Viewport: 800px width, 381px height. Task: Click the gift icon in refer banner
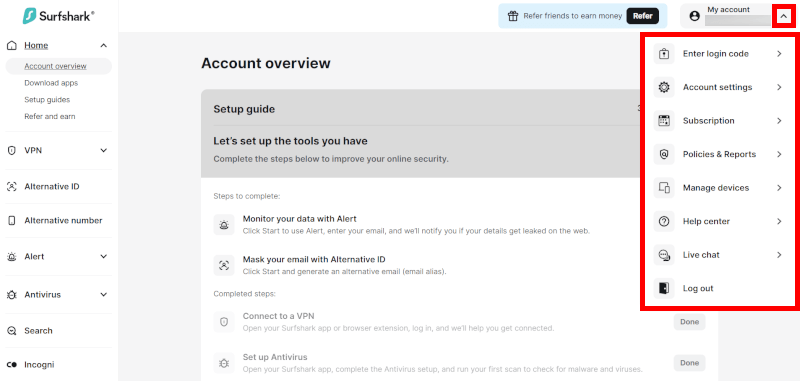point(512,16)
